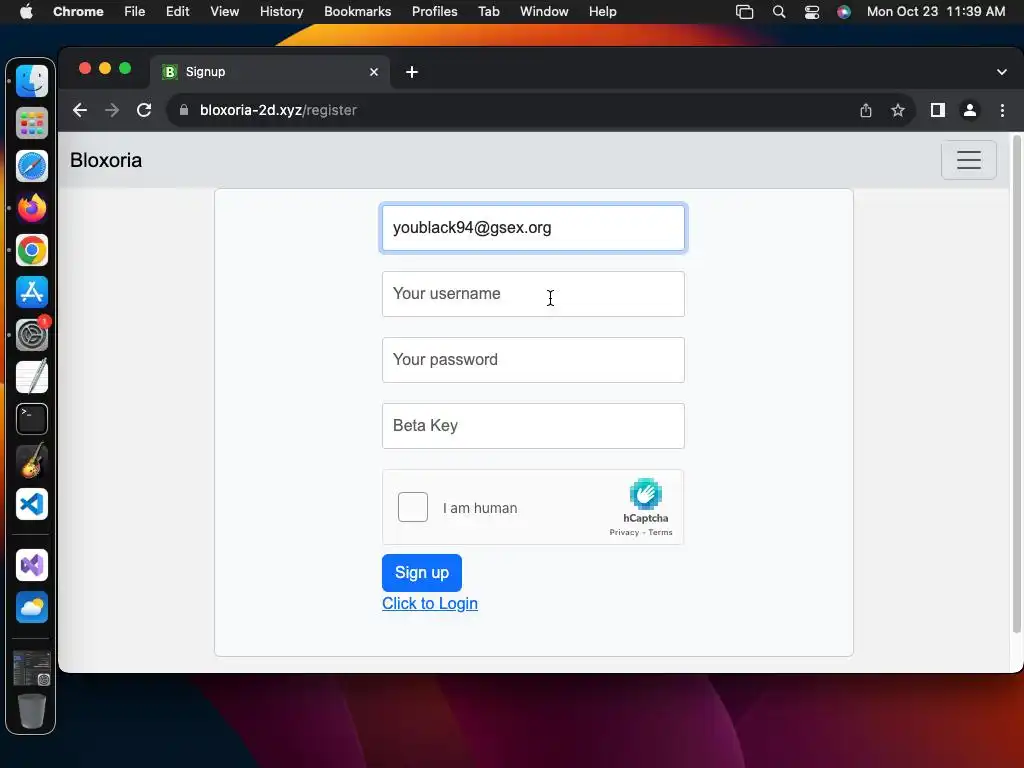Focus the Beta Key field
The height and width of the screenshot is (768, 1024).
[x=534, y=426]
